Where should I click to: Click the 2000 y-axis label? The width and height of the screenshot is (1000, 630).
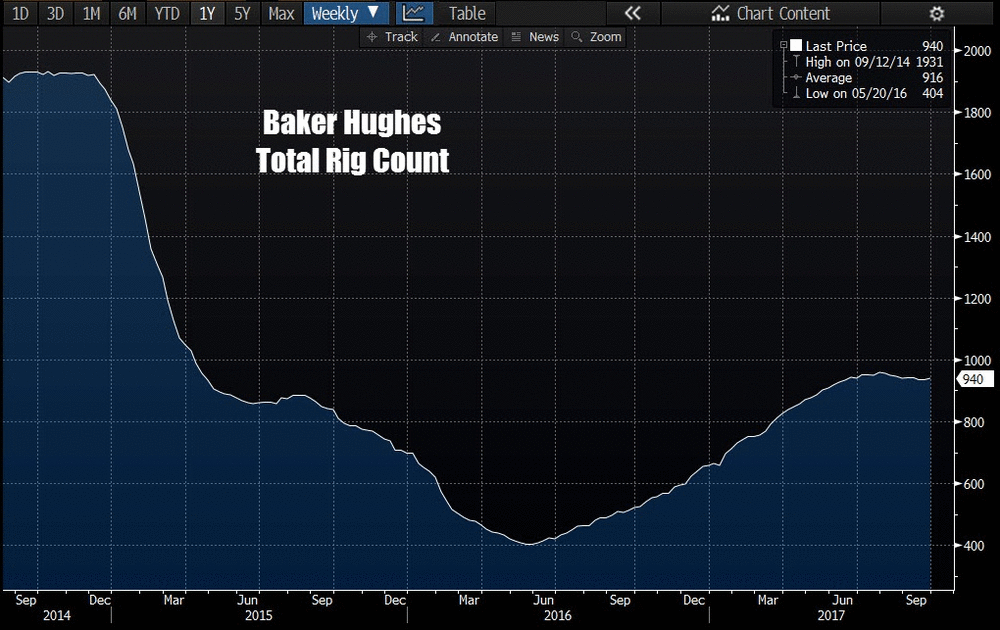(977, 51)
